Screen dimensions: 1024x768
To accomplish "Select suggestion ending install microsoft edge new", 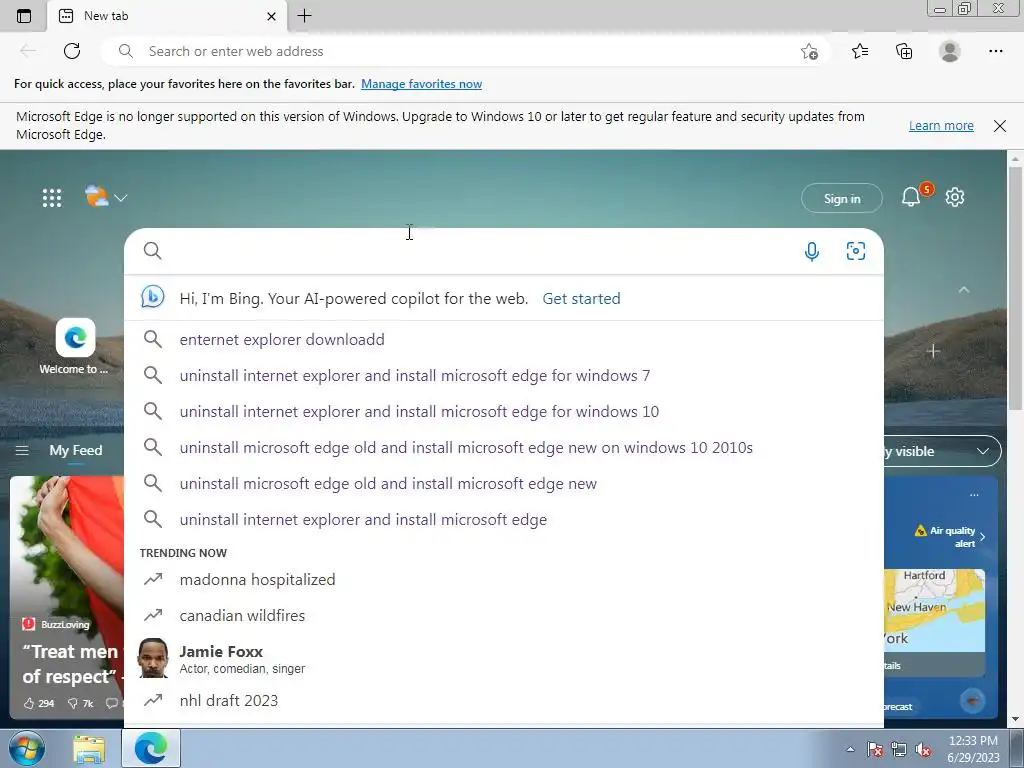I will [x=504, y=483].
